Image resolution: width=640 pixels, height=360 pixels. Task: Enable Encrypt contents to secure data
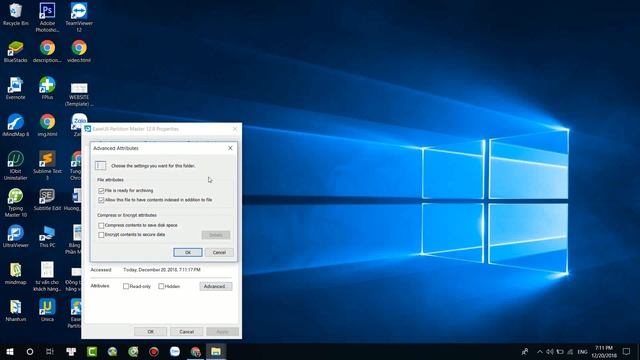coord(101,235)
